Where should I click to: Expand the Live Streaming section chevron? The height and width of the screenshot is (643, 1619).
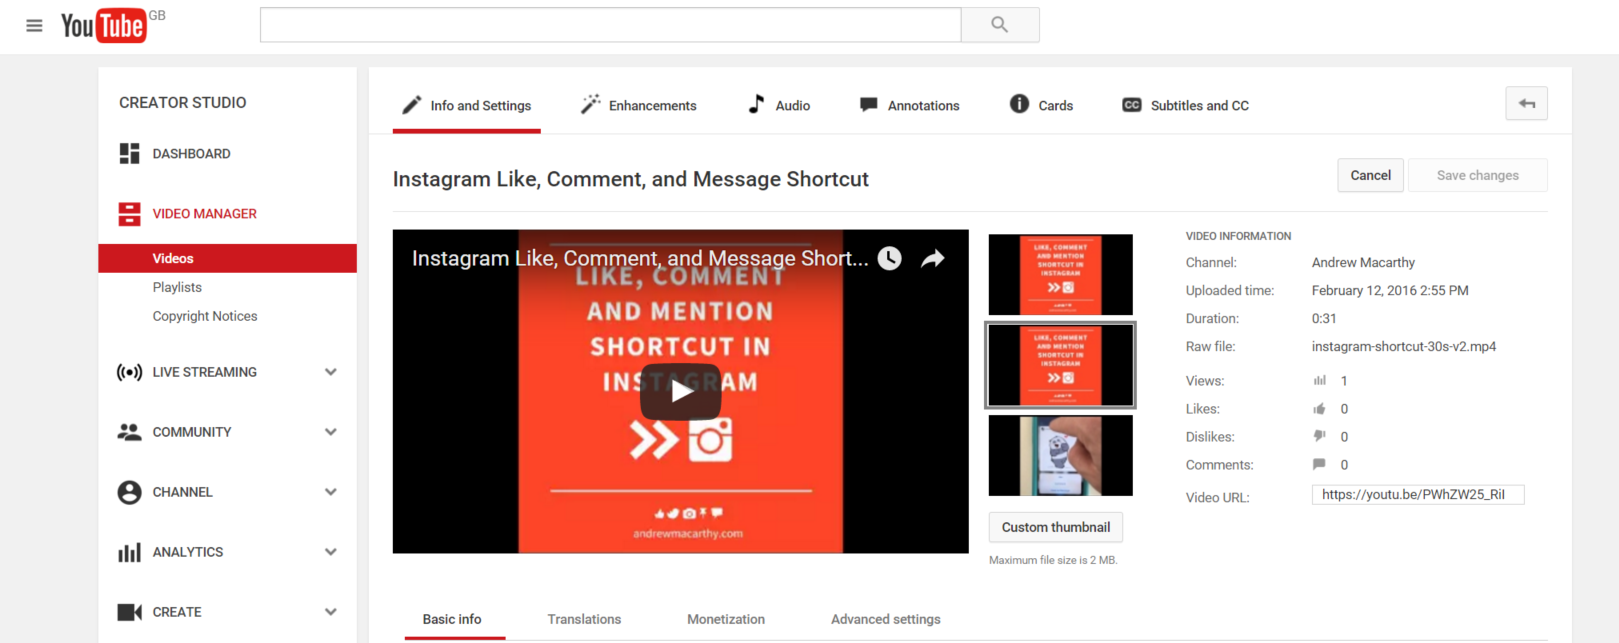coord(330,372)
